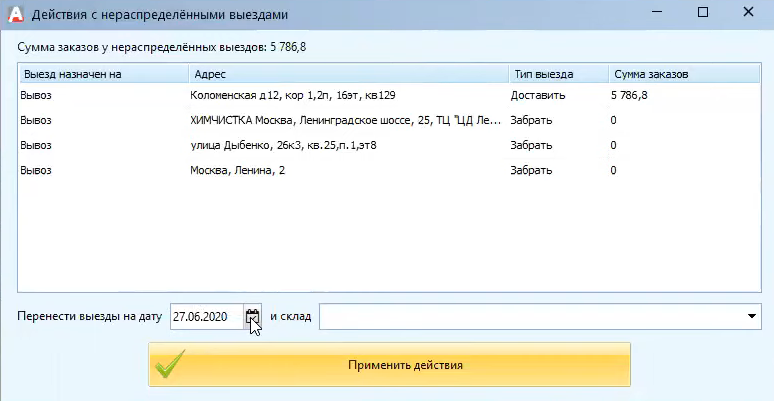The image size is (774, 401).
Task: Close the Действия с нераспределёнными выездами window
Action: click(x=748, y=12)
